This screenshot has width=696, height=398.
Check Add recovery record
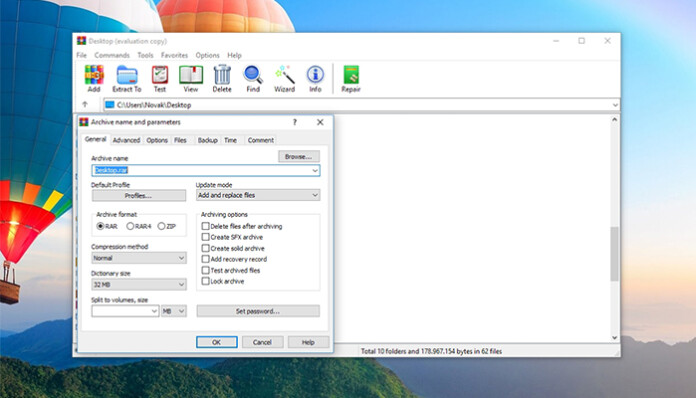click(206, 259)
